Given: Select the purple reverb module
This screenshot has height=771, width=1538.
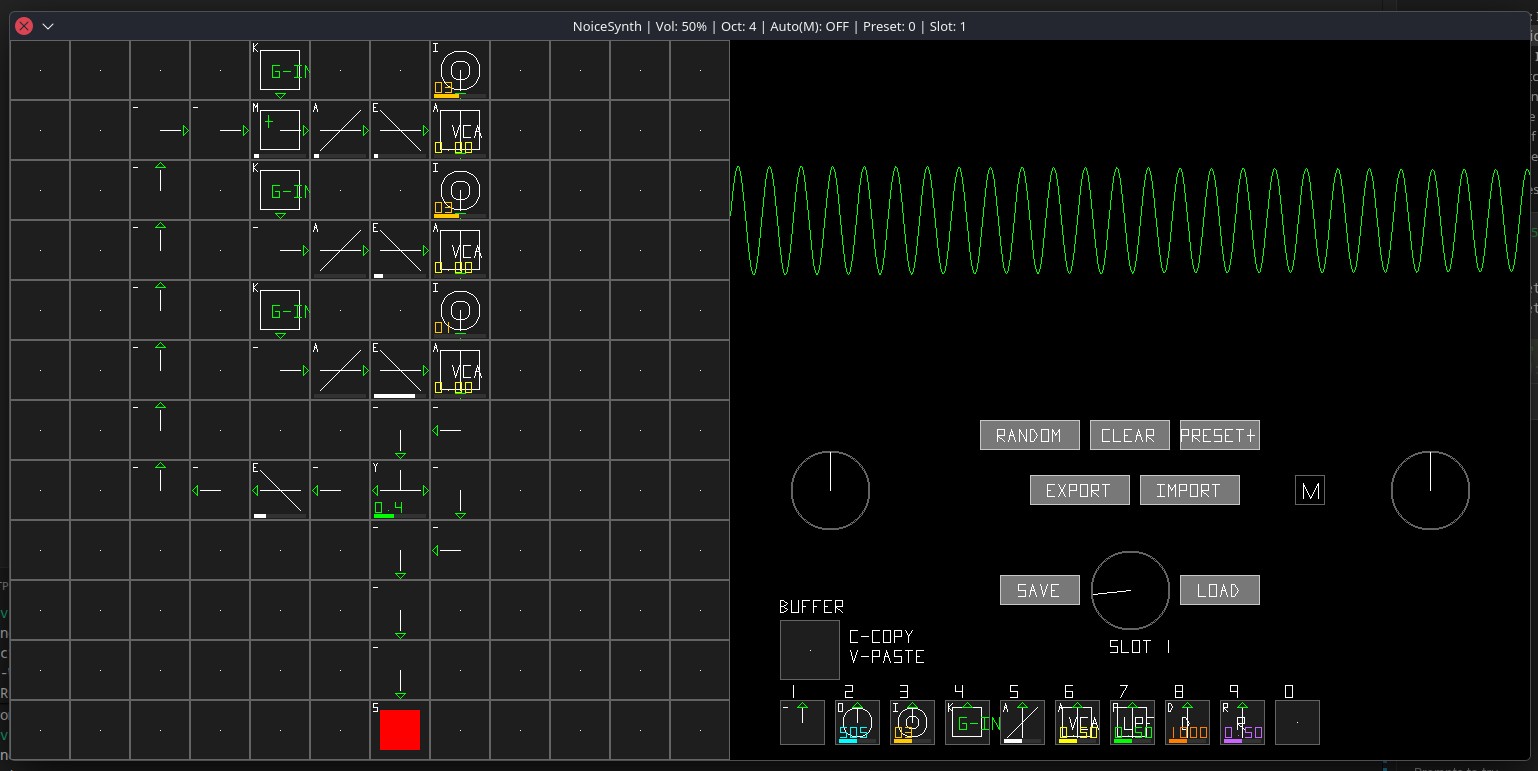Looking at the screenshot, I should pyautogui.click(x=1242, y=722).
